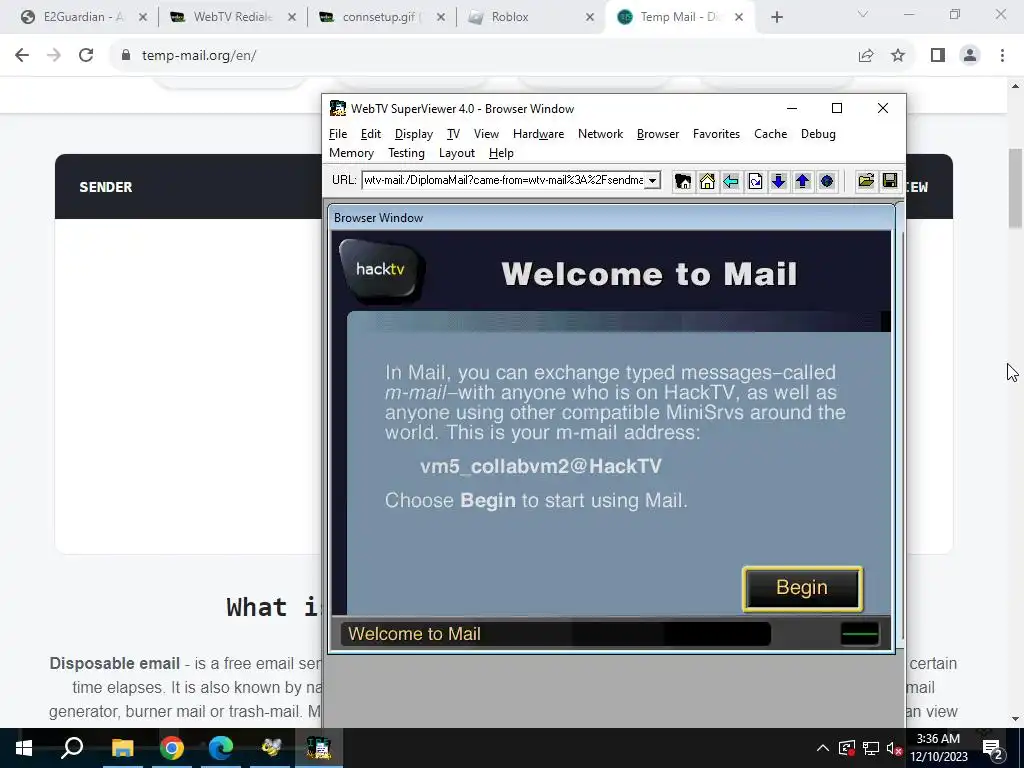
Task: Open the Help menu in SuperViewer
Action: click(x=501, y=153)
